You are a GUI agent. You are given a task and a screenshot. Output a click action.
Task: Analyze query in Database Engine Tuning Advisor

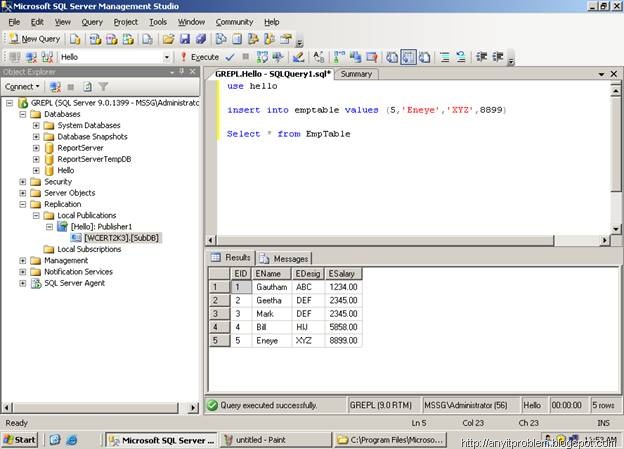(x=278, y=57)
